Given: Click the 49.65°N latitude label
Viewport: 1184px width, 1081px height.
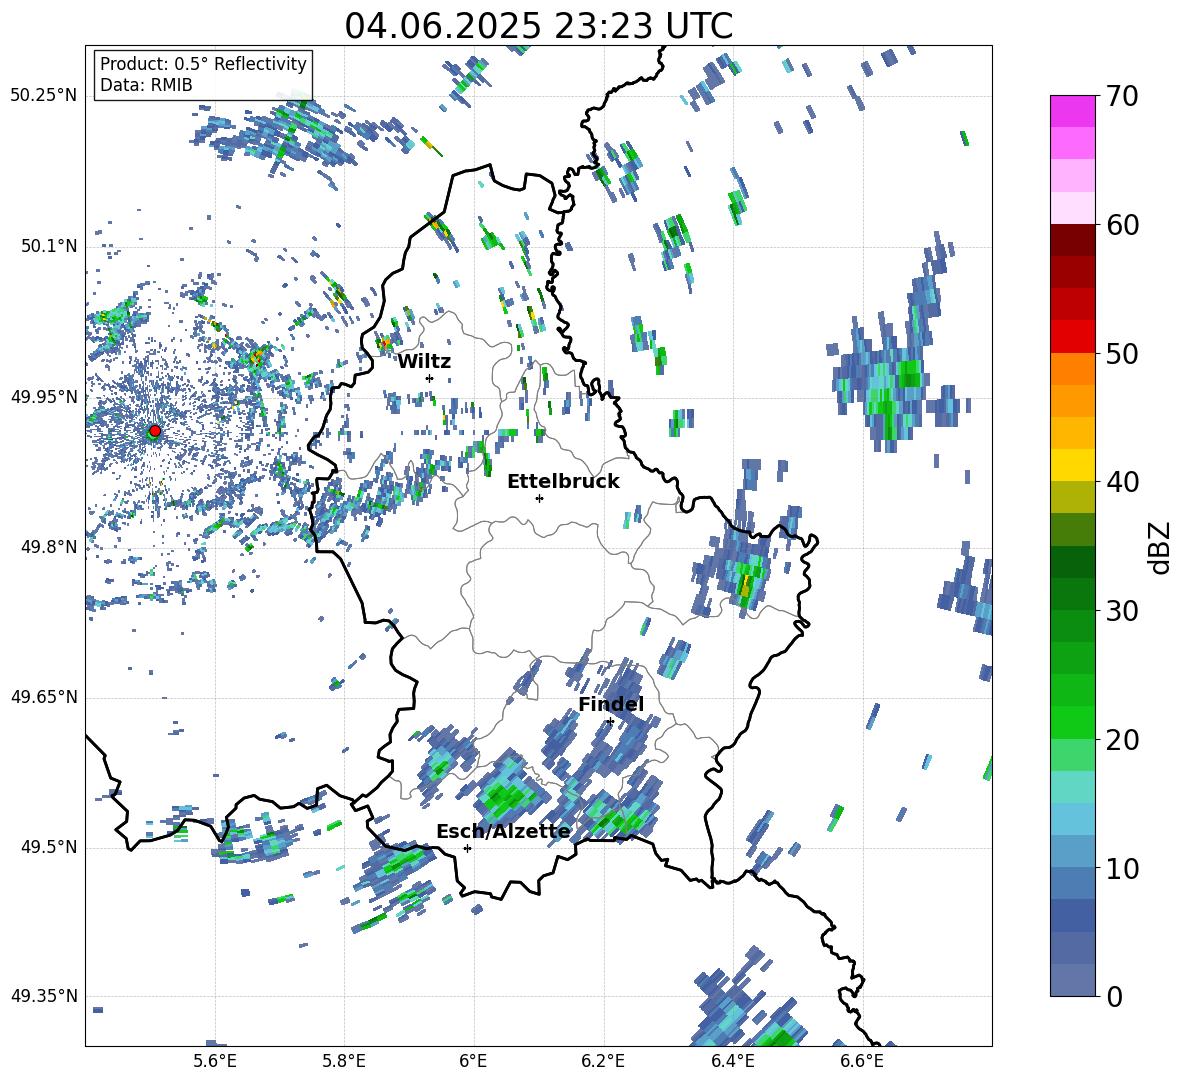Looking at the screenshot, I should tap(44, 696).
